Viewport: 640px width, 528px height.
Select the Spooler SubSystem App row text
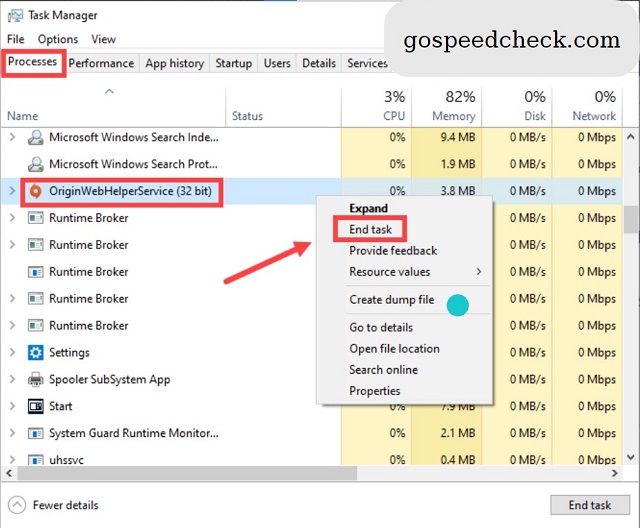click(109, 379)
